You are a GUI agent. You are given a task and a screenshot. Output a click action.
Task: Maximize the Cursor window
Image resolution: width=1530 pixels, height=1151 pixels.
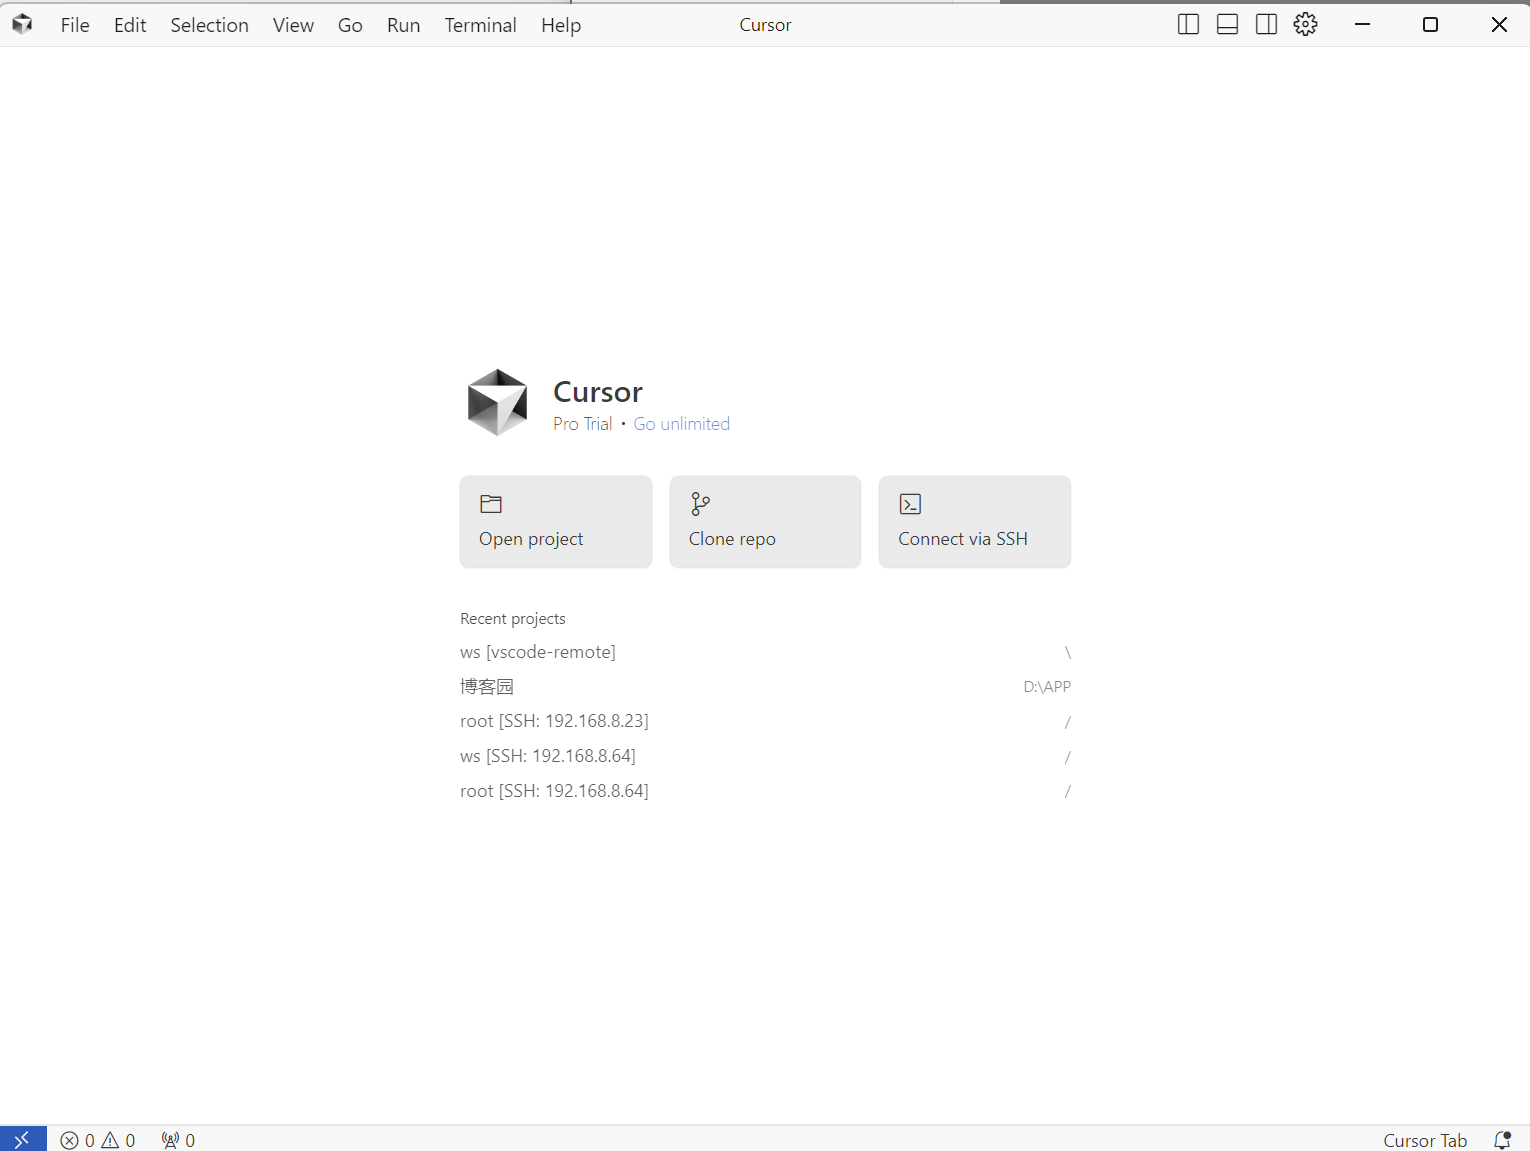[1430, 24]
